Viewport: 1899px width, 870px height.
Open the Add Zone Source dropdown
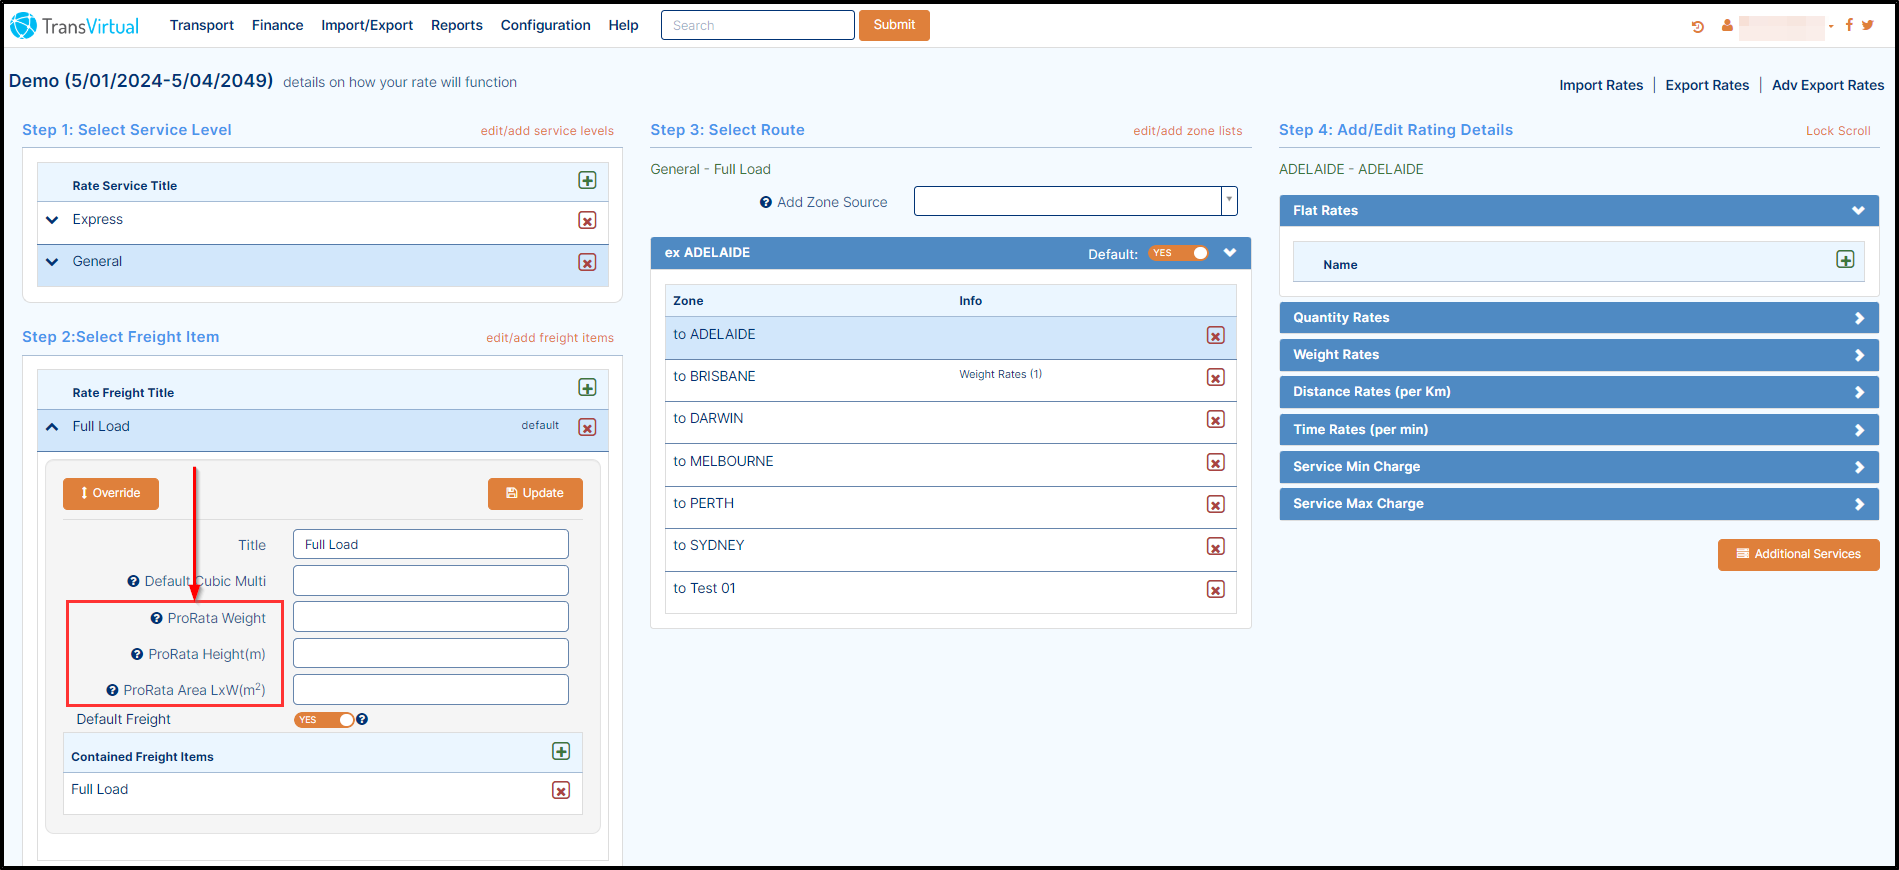1229,201
